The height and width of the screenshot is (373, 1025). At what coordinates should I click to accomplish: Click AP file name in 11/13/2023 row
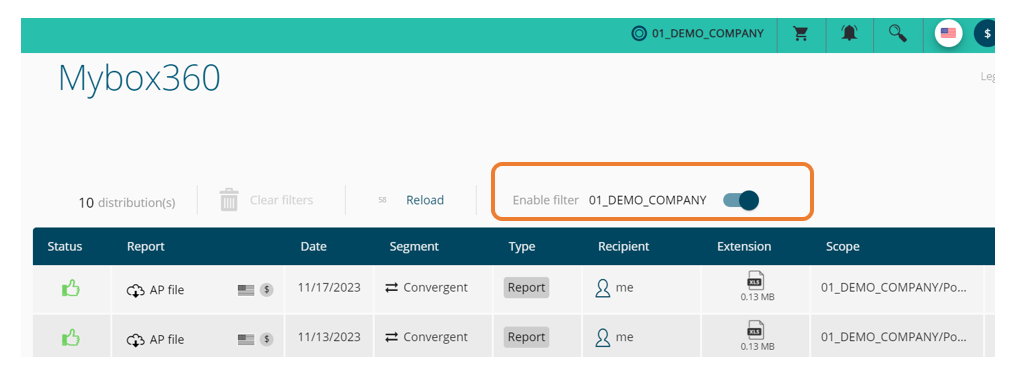[x=167, y=340]
